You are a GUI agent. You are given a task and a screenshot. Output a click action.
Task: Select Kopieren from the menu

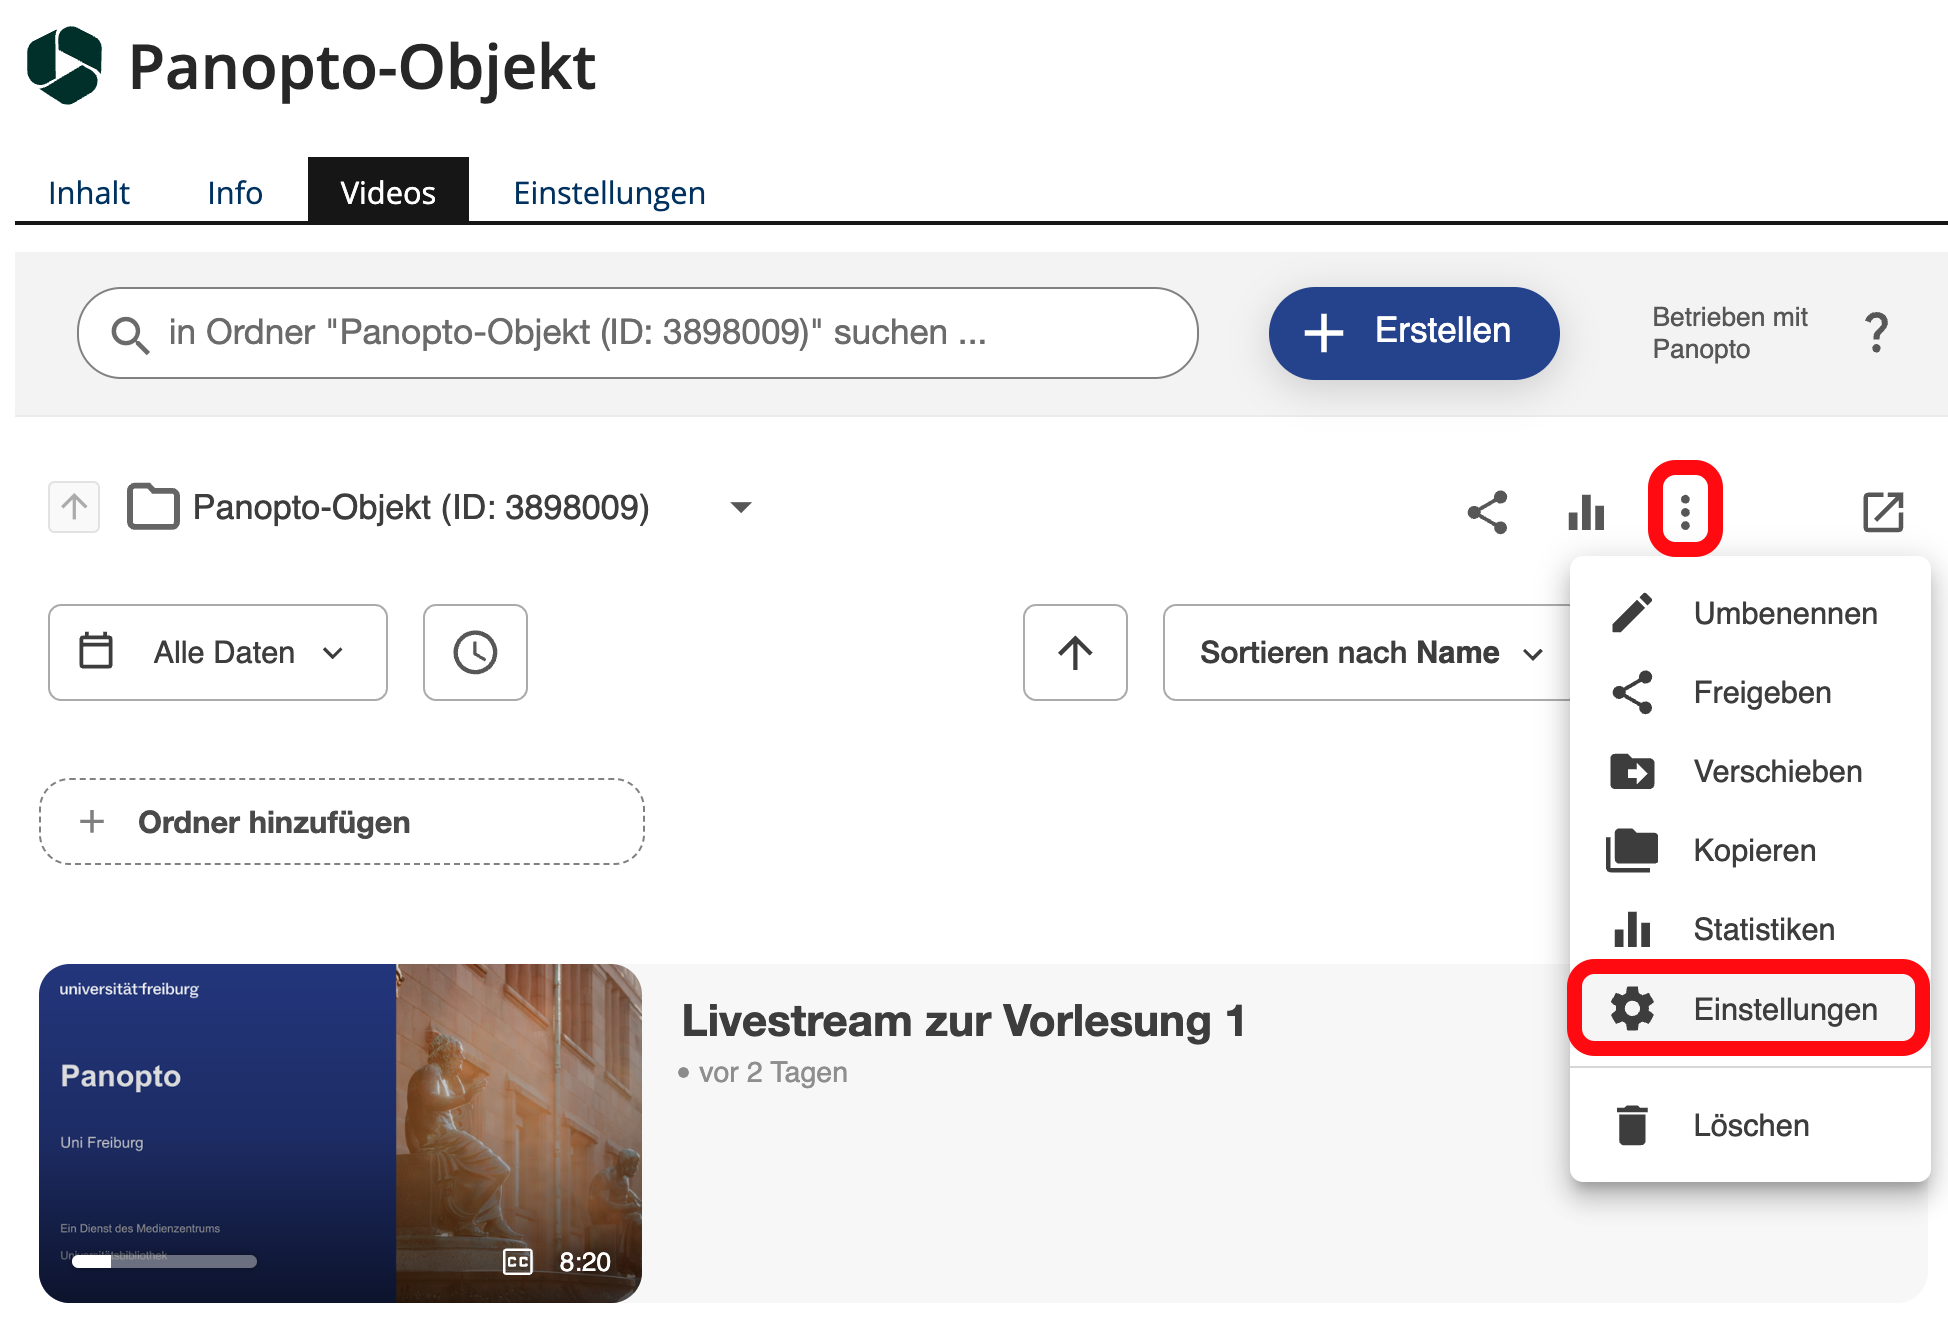point(1750,850)
